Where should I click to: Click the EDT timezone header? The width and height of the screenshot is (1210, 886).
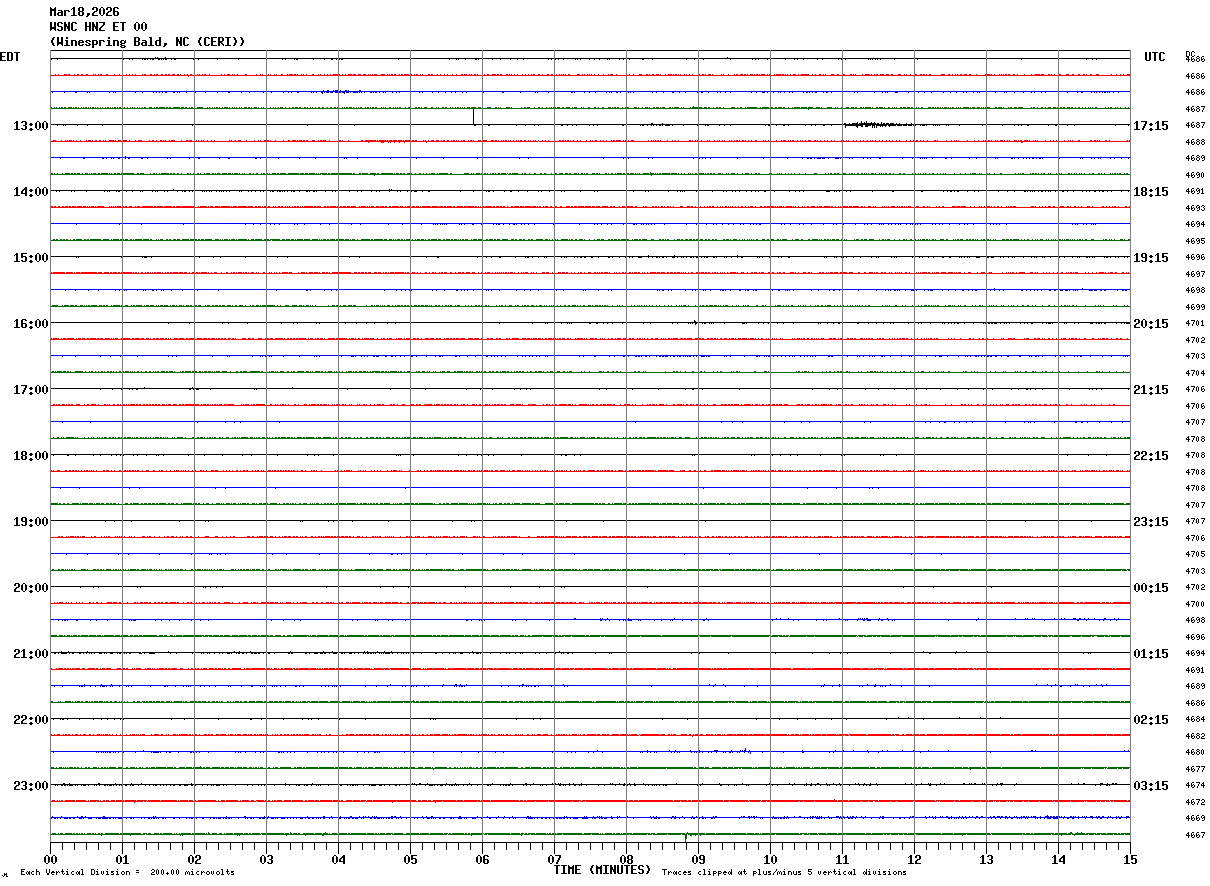10,57
